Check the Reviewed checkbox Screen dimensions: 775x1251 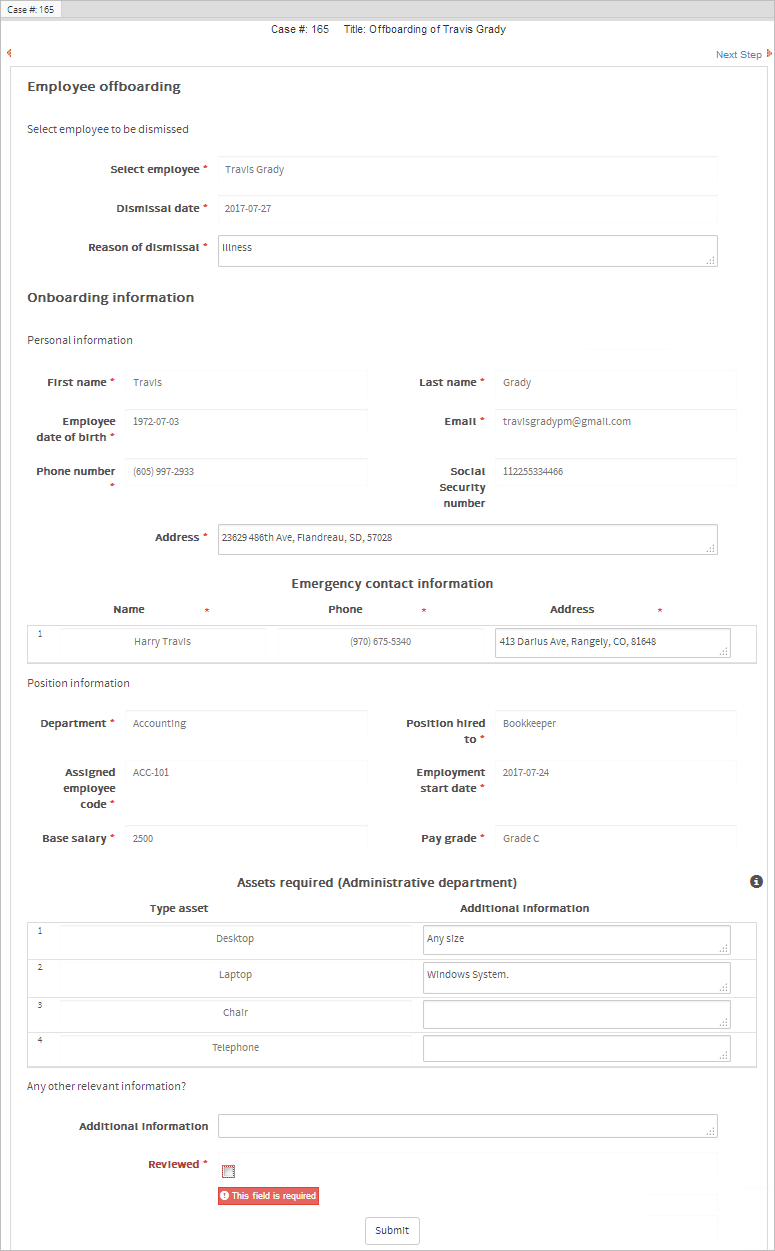228,1171
